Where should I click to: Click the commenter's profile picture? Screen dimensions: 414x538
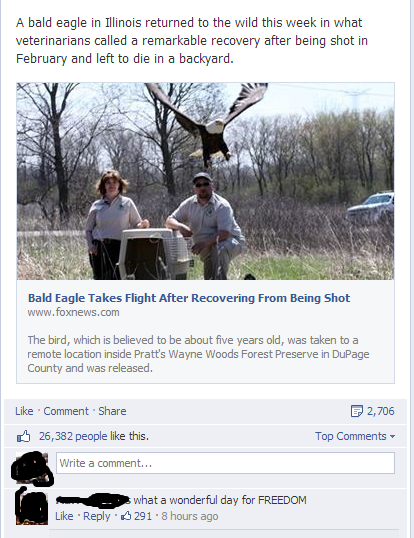pyautogui.click(x=31, y=508)
